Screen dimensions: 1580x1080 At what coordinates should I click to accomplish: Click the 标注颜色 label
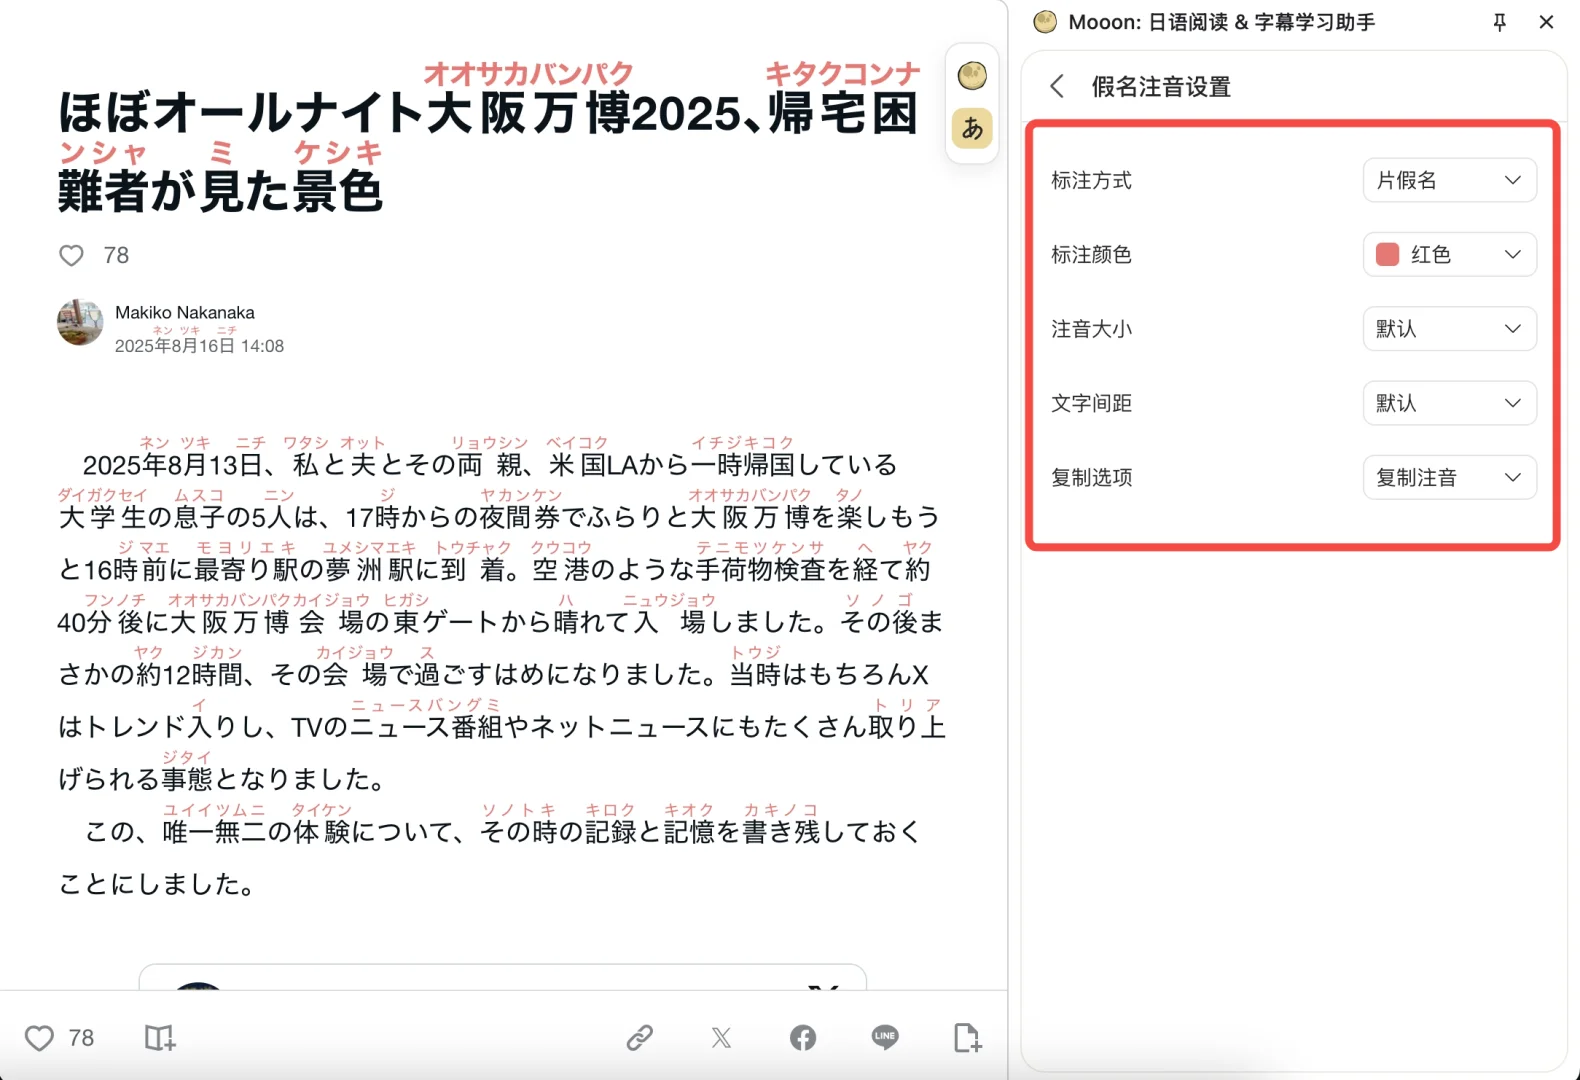(1091, 254)
